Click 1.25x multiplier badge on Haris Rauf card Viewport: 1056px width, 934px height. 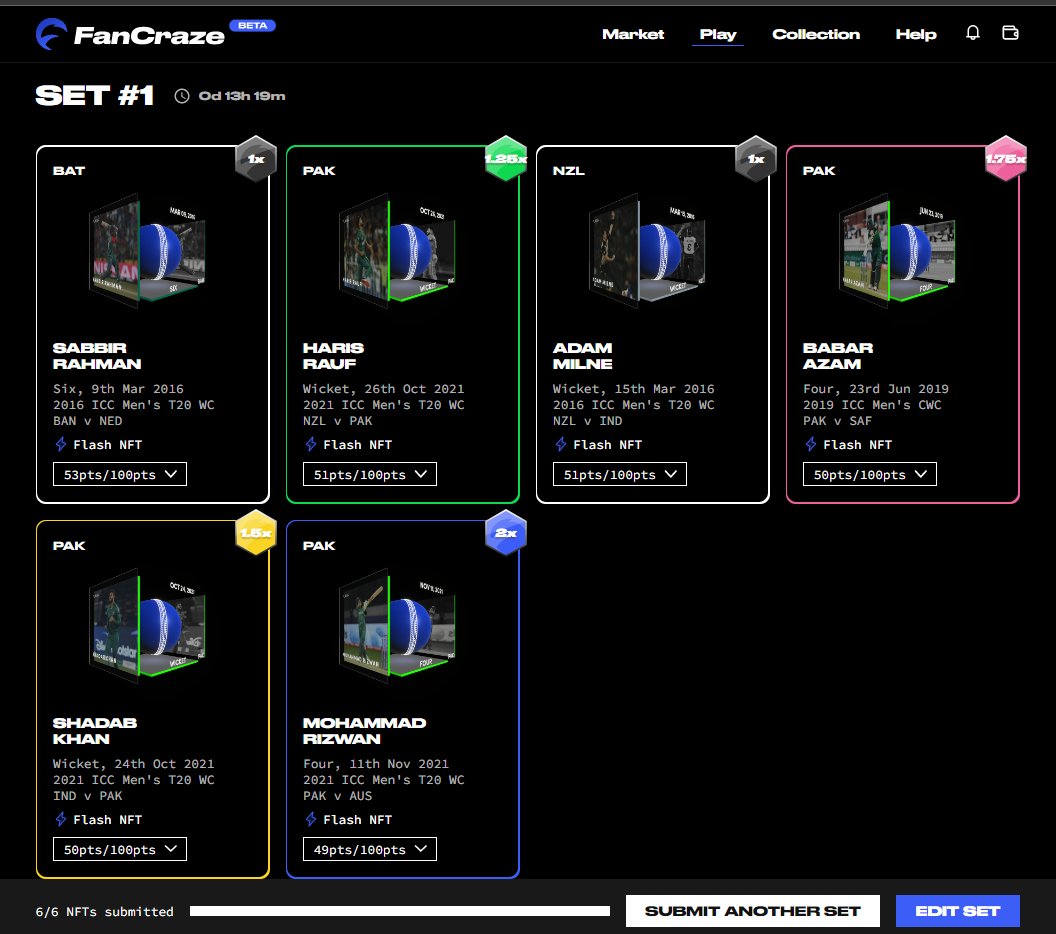(x=506, y=159)
